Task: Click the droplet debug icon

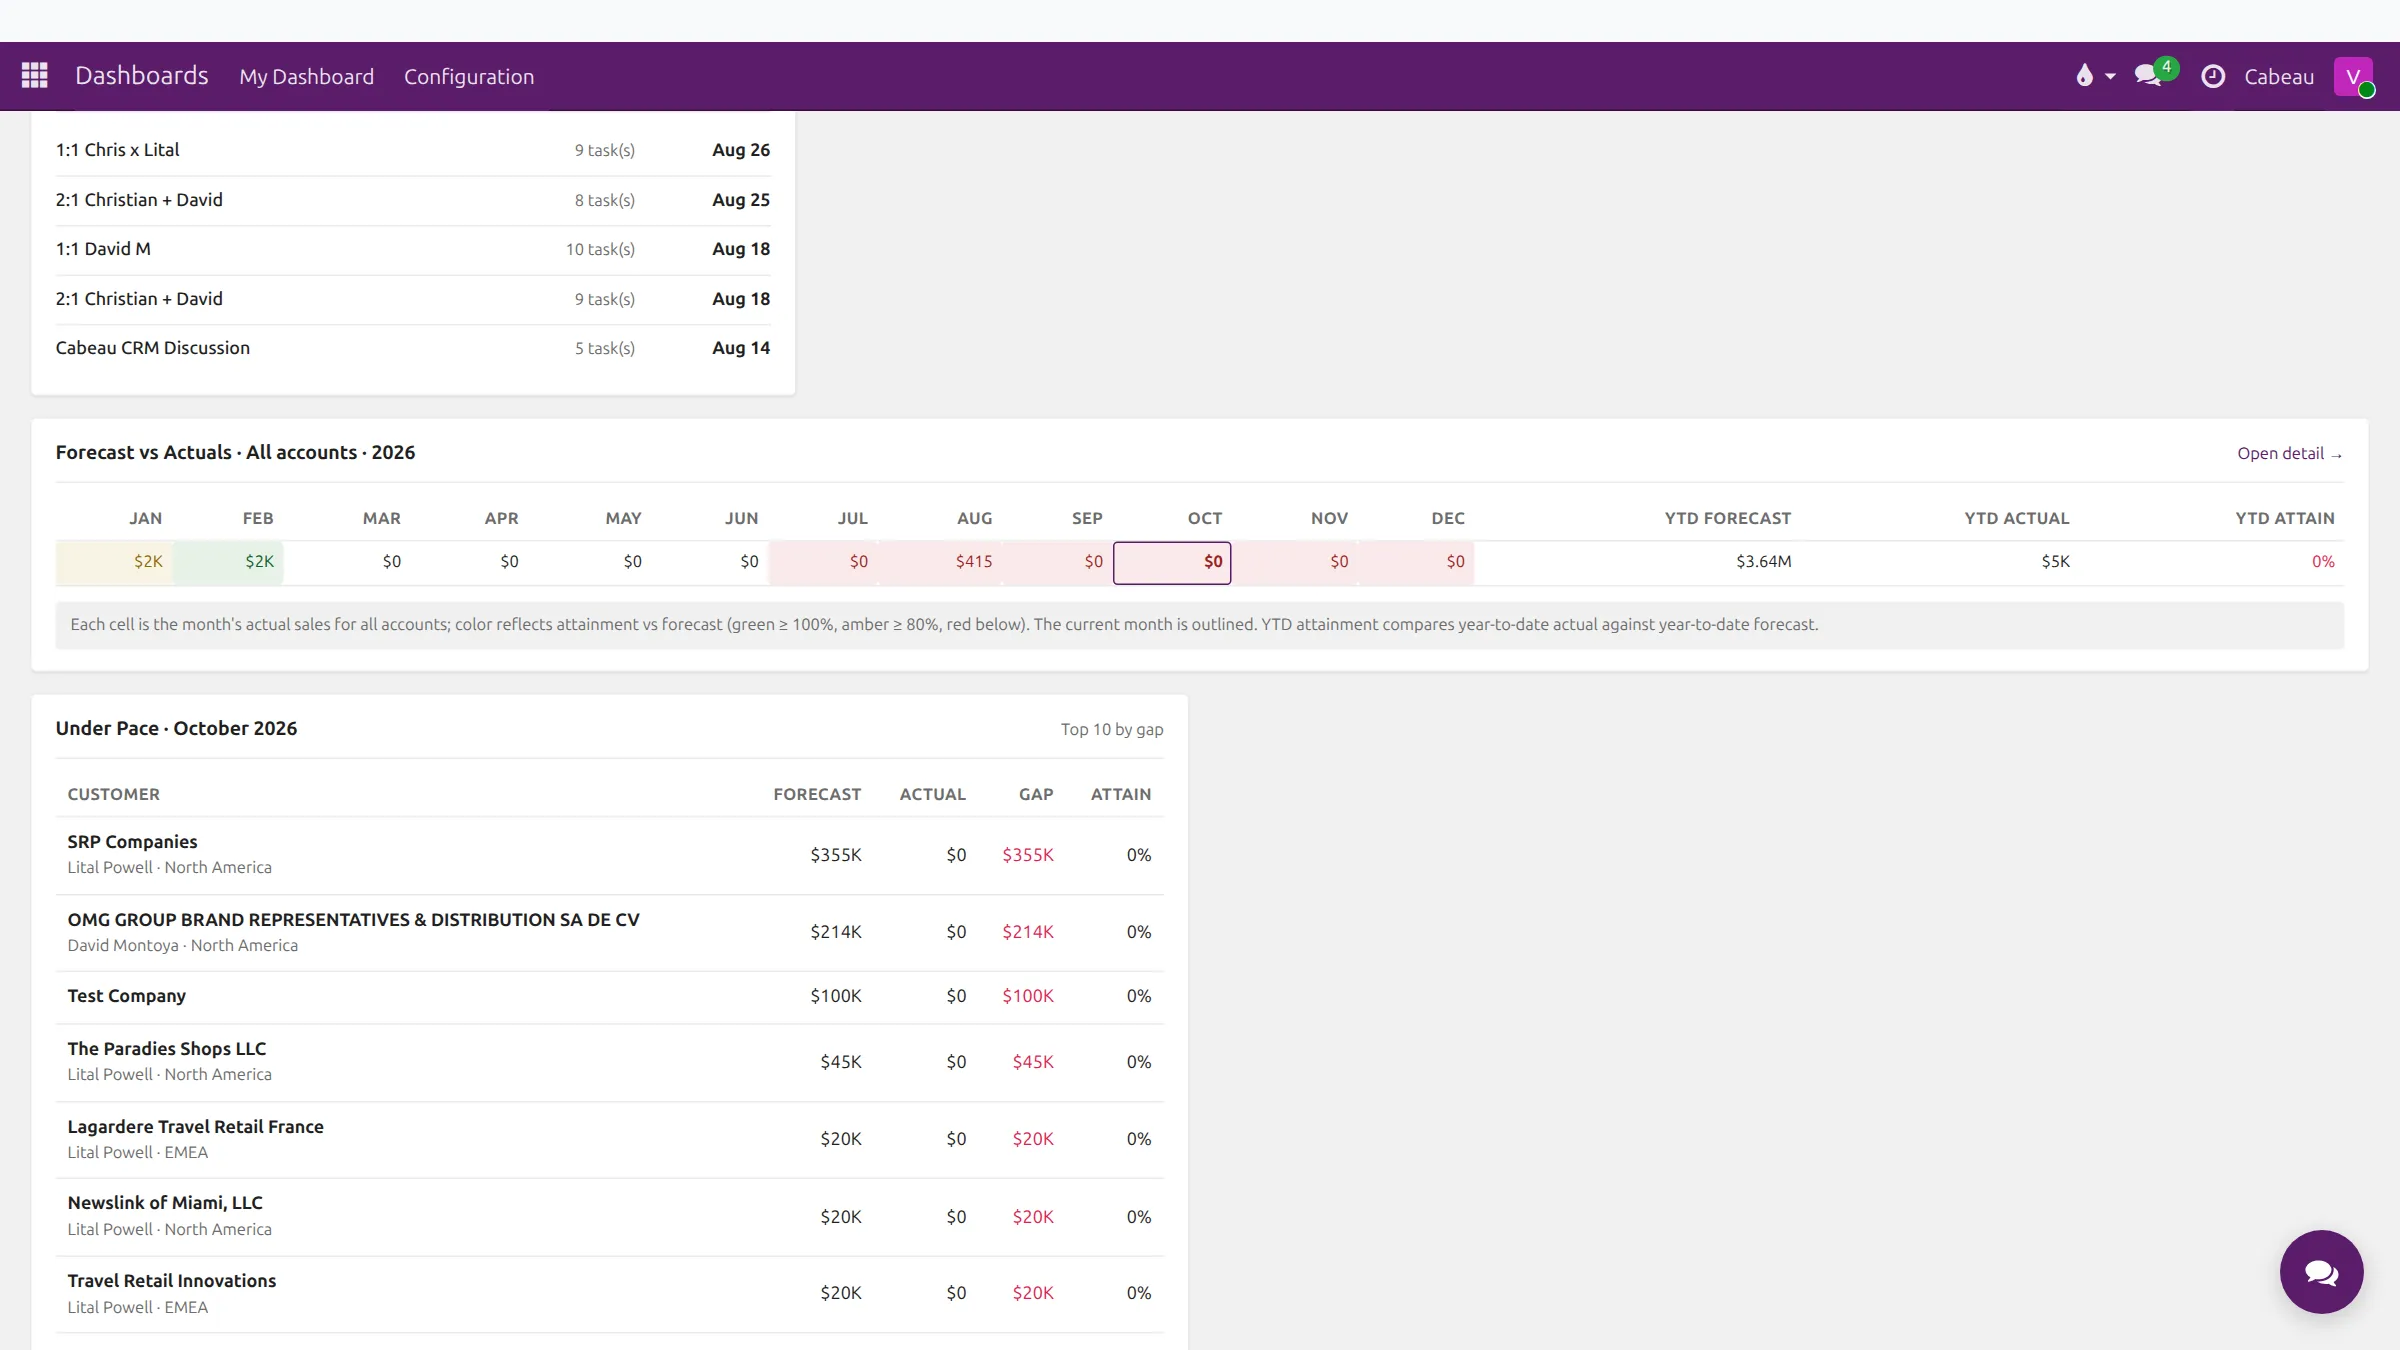Action: [x=2084, y=76]
